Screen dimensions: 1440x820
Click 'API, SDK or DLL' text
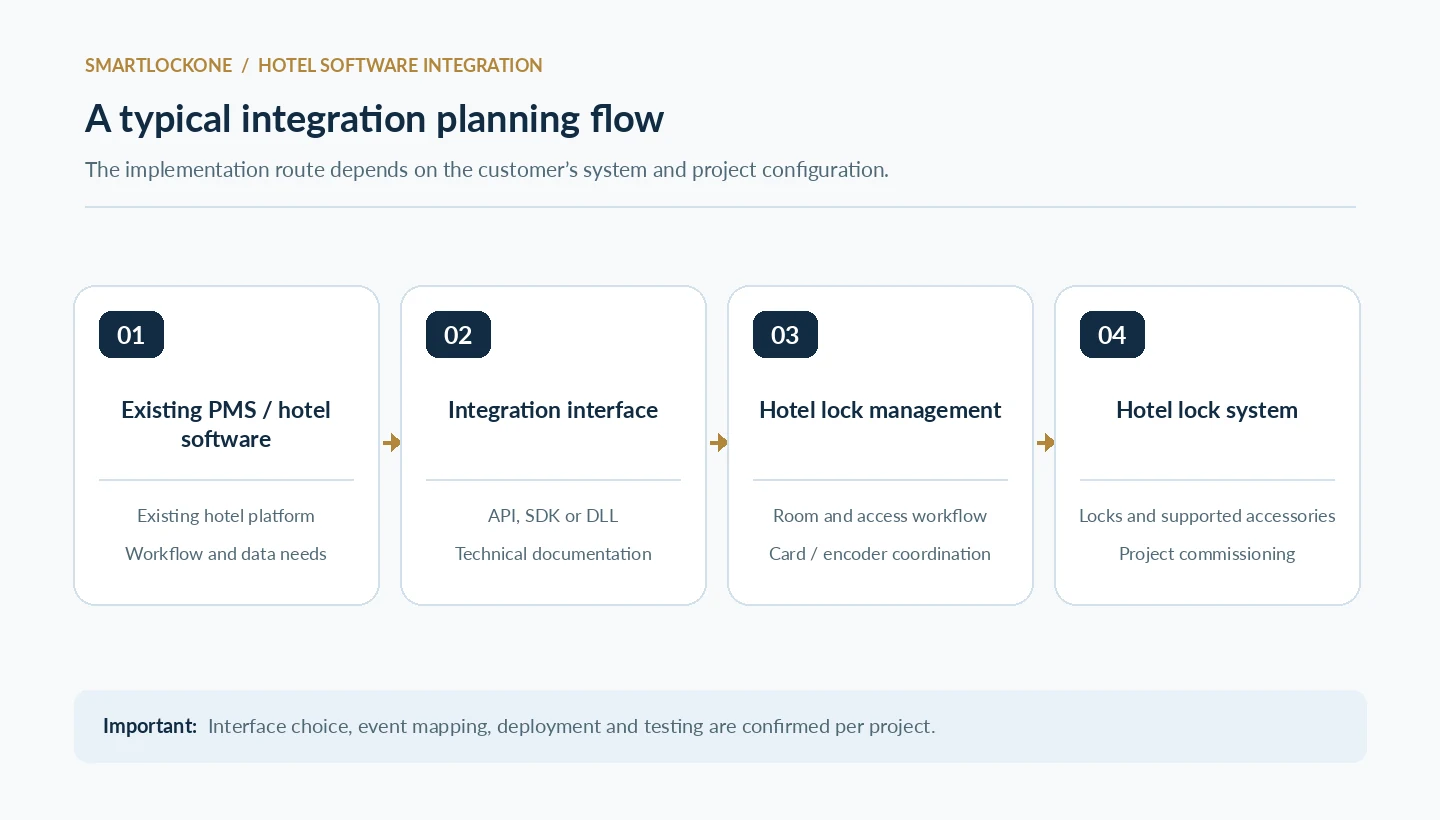[553, 516]
